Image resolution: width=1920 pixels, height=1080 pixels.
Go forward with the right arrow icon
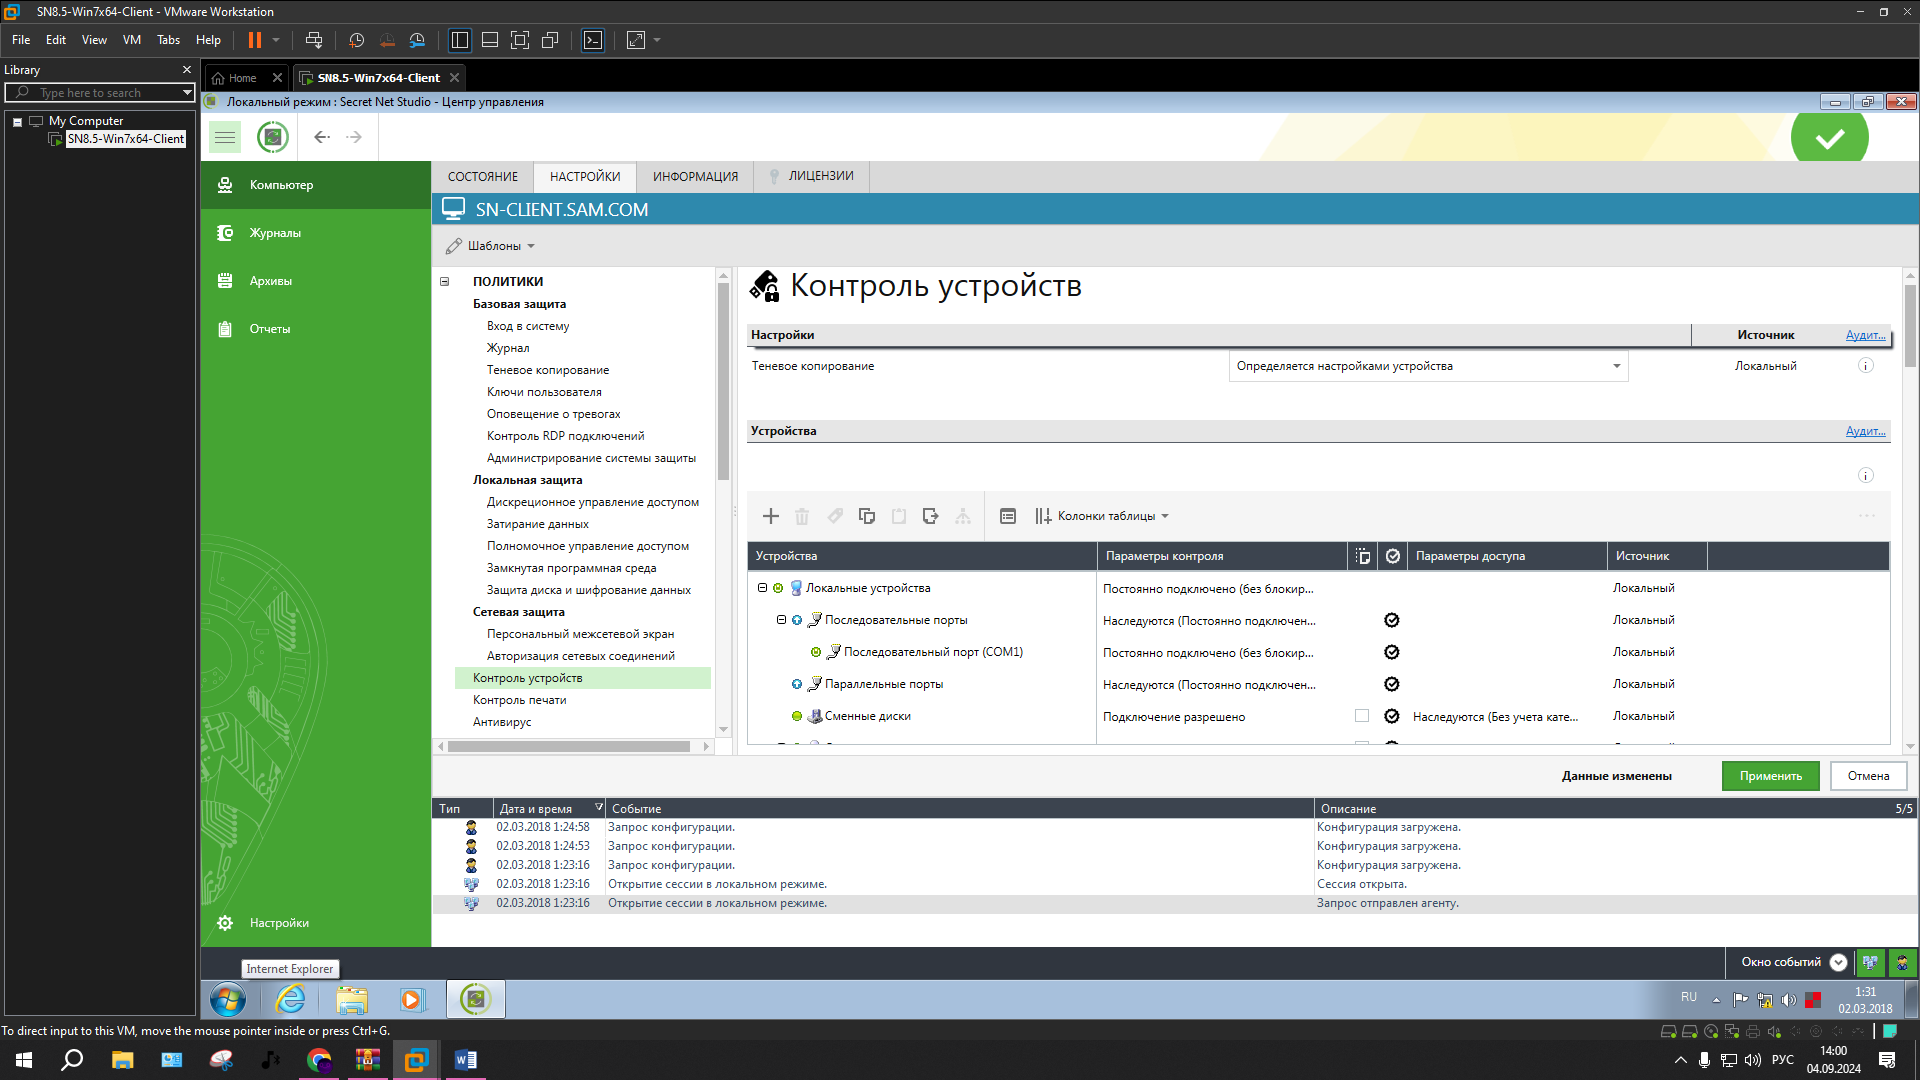click(354, 137)
